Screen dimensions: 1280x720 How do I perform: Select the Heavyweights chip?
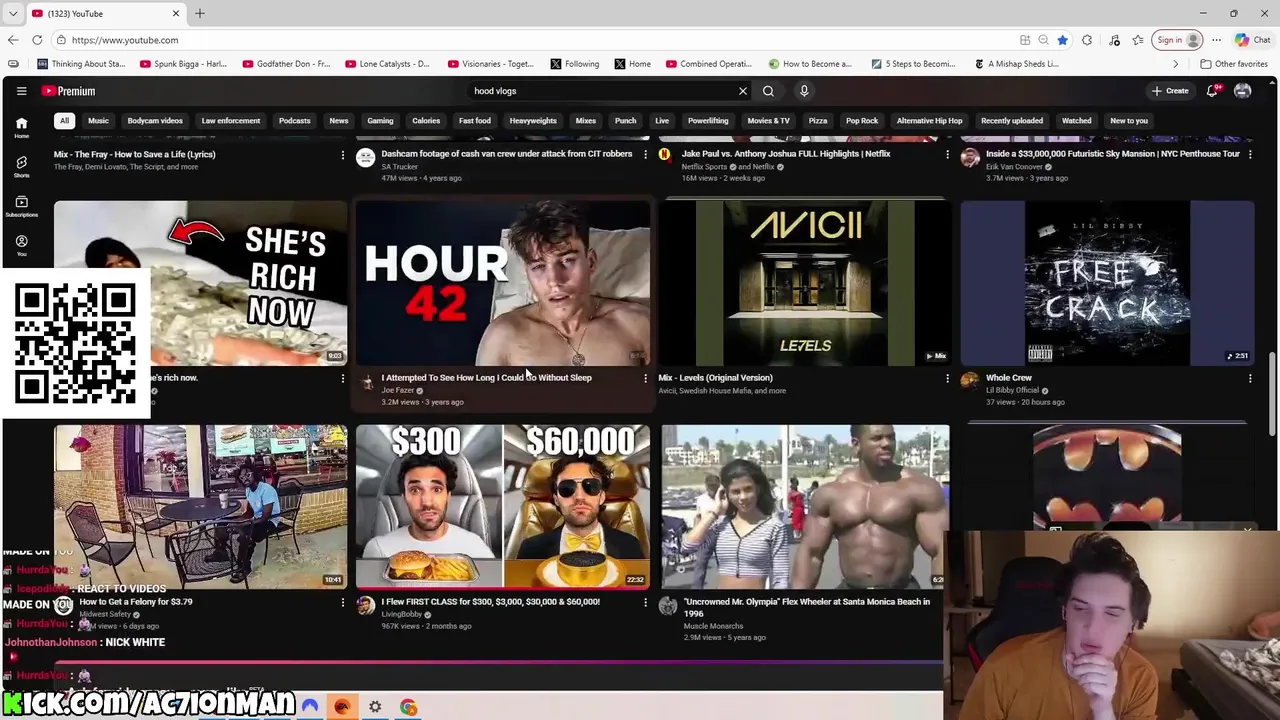533,121
